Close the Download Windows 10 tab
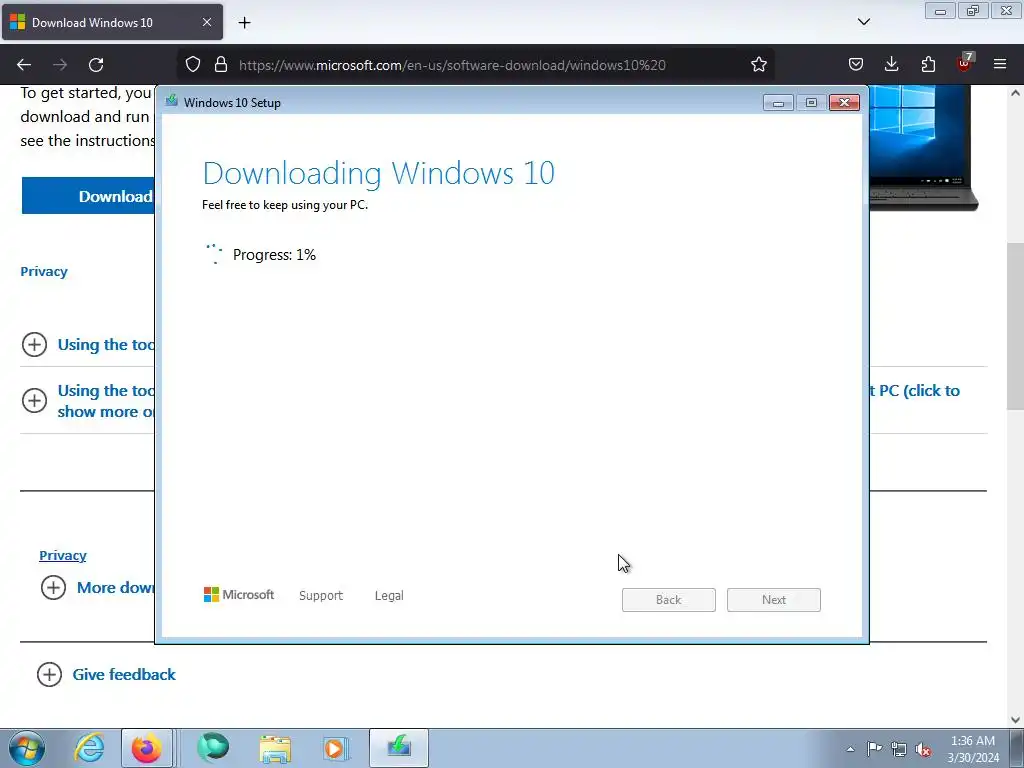 click(206, 22)
